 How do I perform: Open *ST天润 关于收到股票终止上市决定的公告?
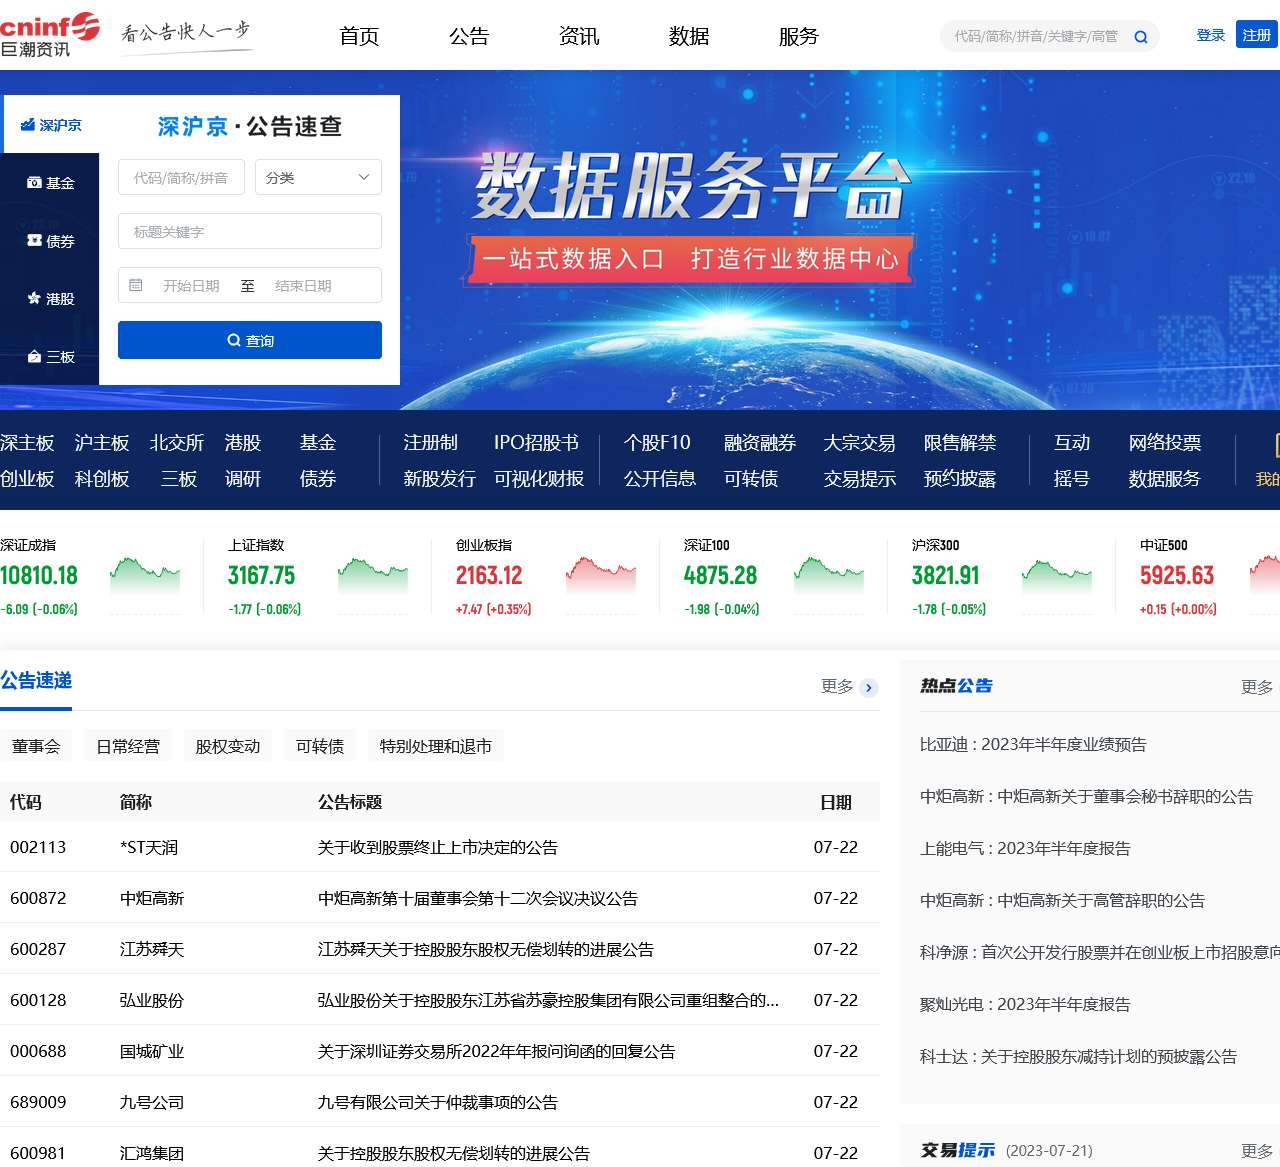click(x=438, y=847)
